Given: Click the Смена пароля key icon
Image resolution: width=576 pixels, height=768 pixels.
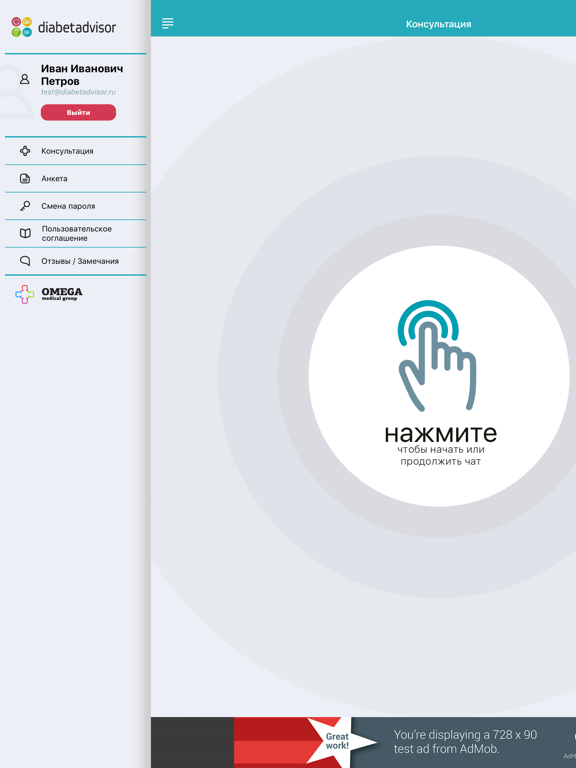Looking at the screenshot, I should coord(25,206).
